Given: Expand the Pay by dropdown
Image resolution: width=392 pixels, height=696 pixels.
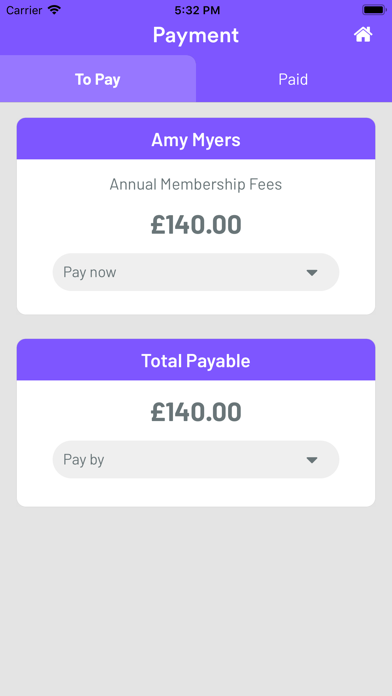Looking at the screenshot, I should point(196,459).
